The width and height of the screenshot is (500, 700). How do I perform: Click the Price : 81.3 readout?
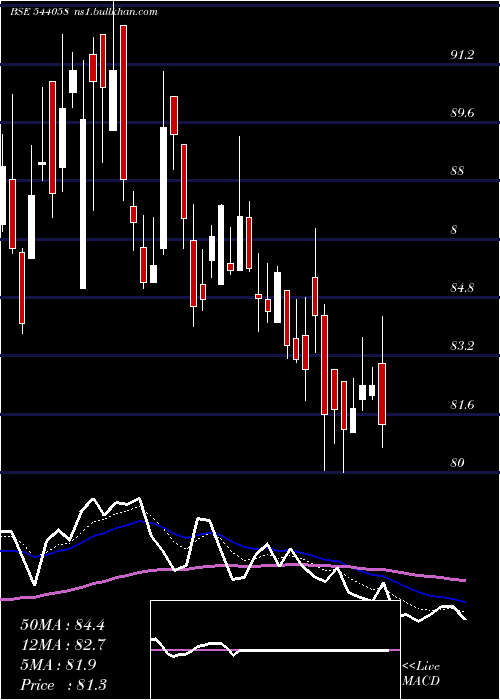click(63, 685)
